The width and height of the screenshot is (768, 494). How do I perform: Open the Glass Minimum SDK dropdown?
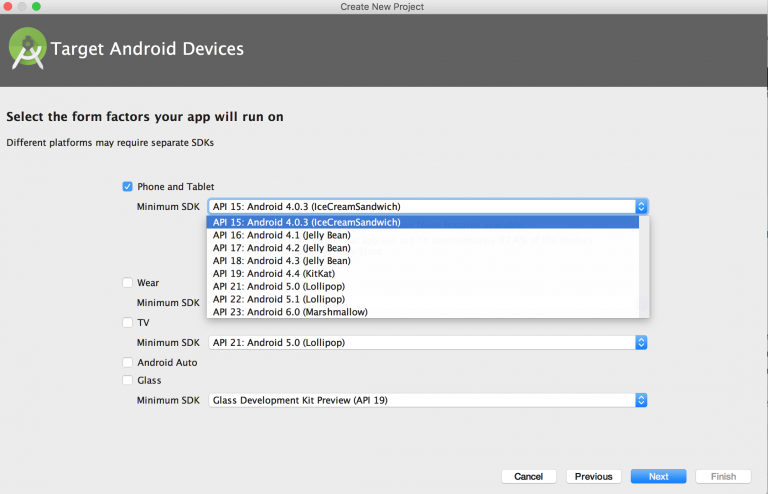[641, 400]
